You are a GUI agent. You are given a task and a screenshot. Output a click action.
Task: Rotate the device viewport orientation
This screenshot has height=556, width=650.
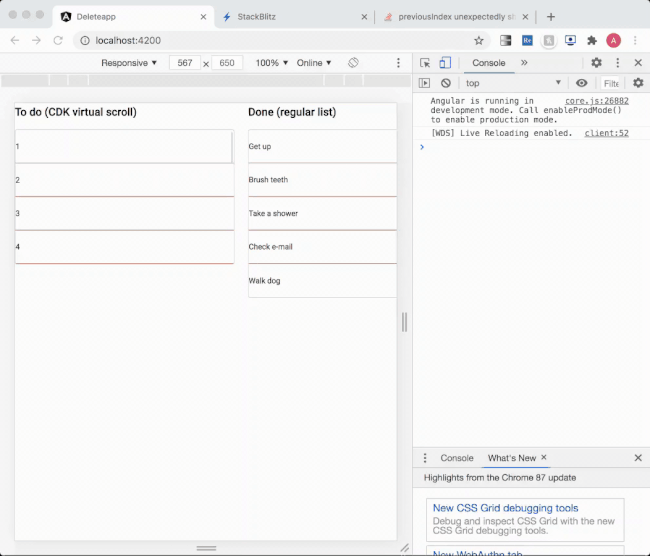[x=353, y=63]
